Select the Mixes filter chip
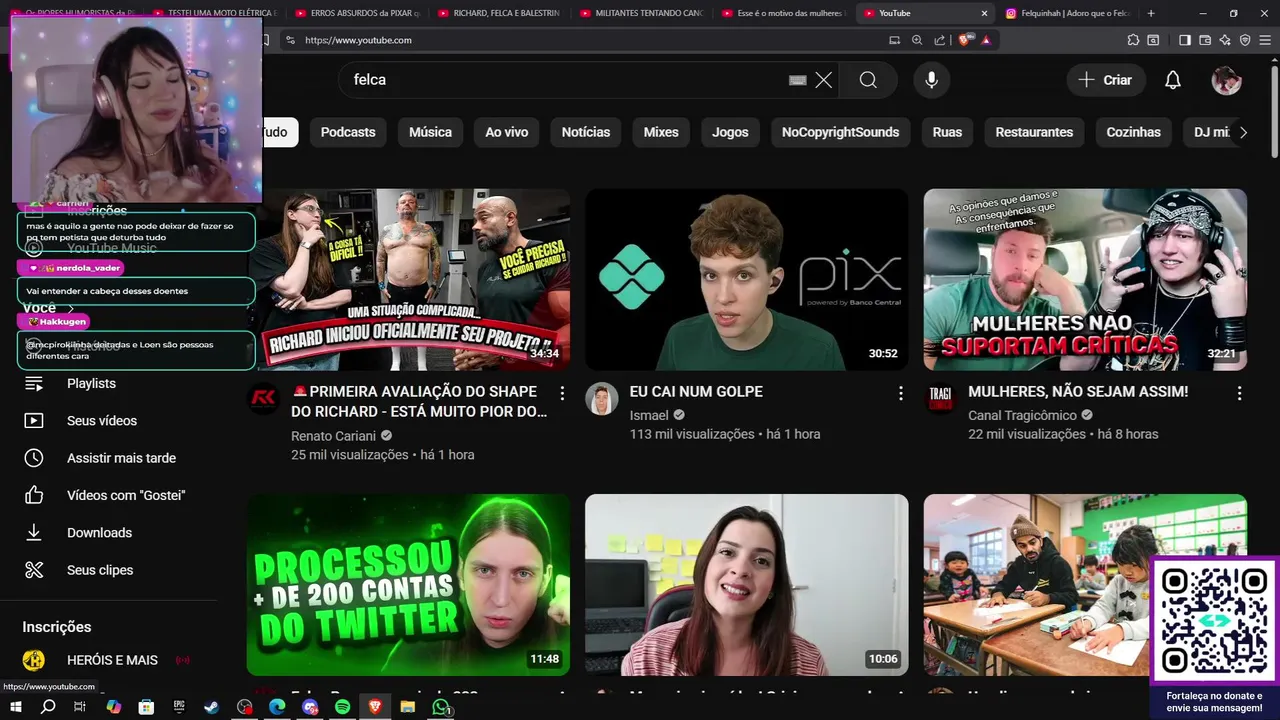The image size is (1280, 720). [661, 132]
